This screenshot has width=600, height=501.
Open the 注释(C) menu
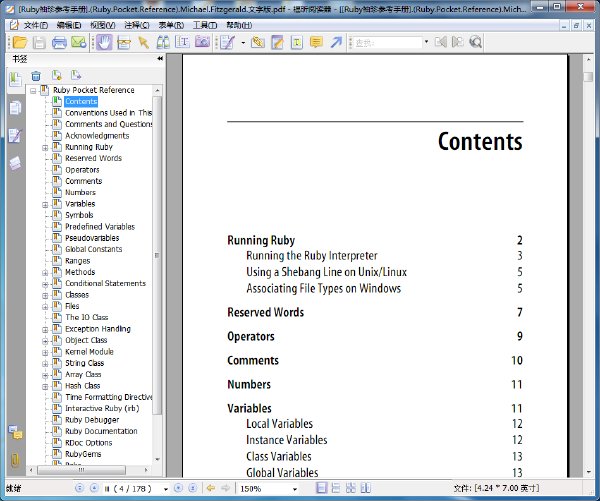tap(137, 25)
